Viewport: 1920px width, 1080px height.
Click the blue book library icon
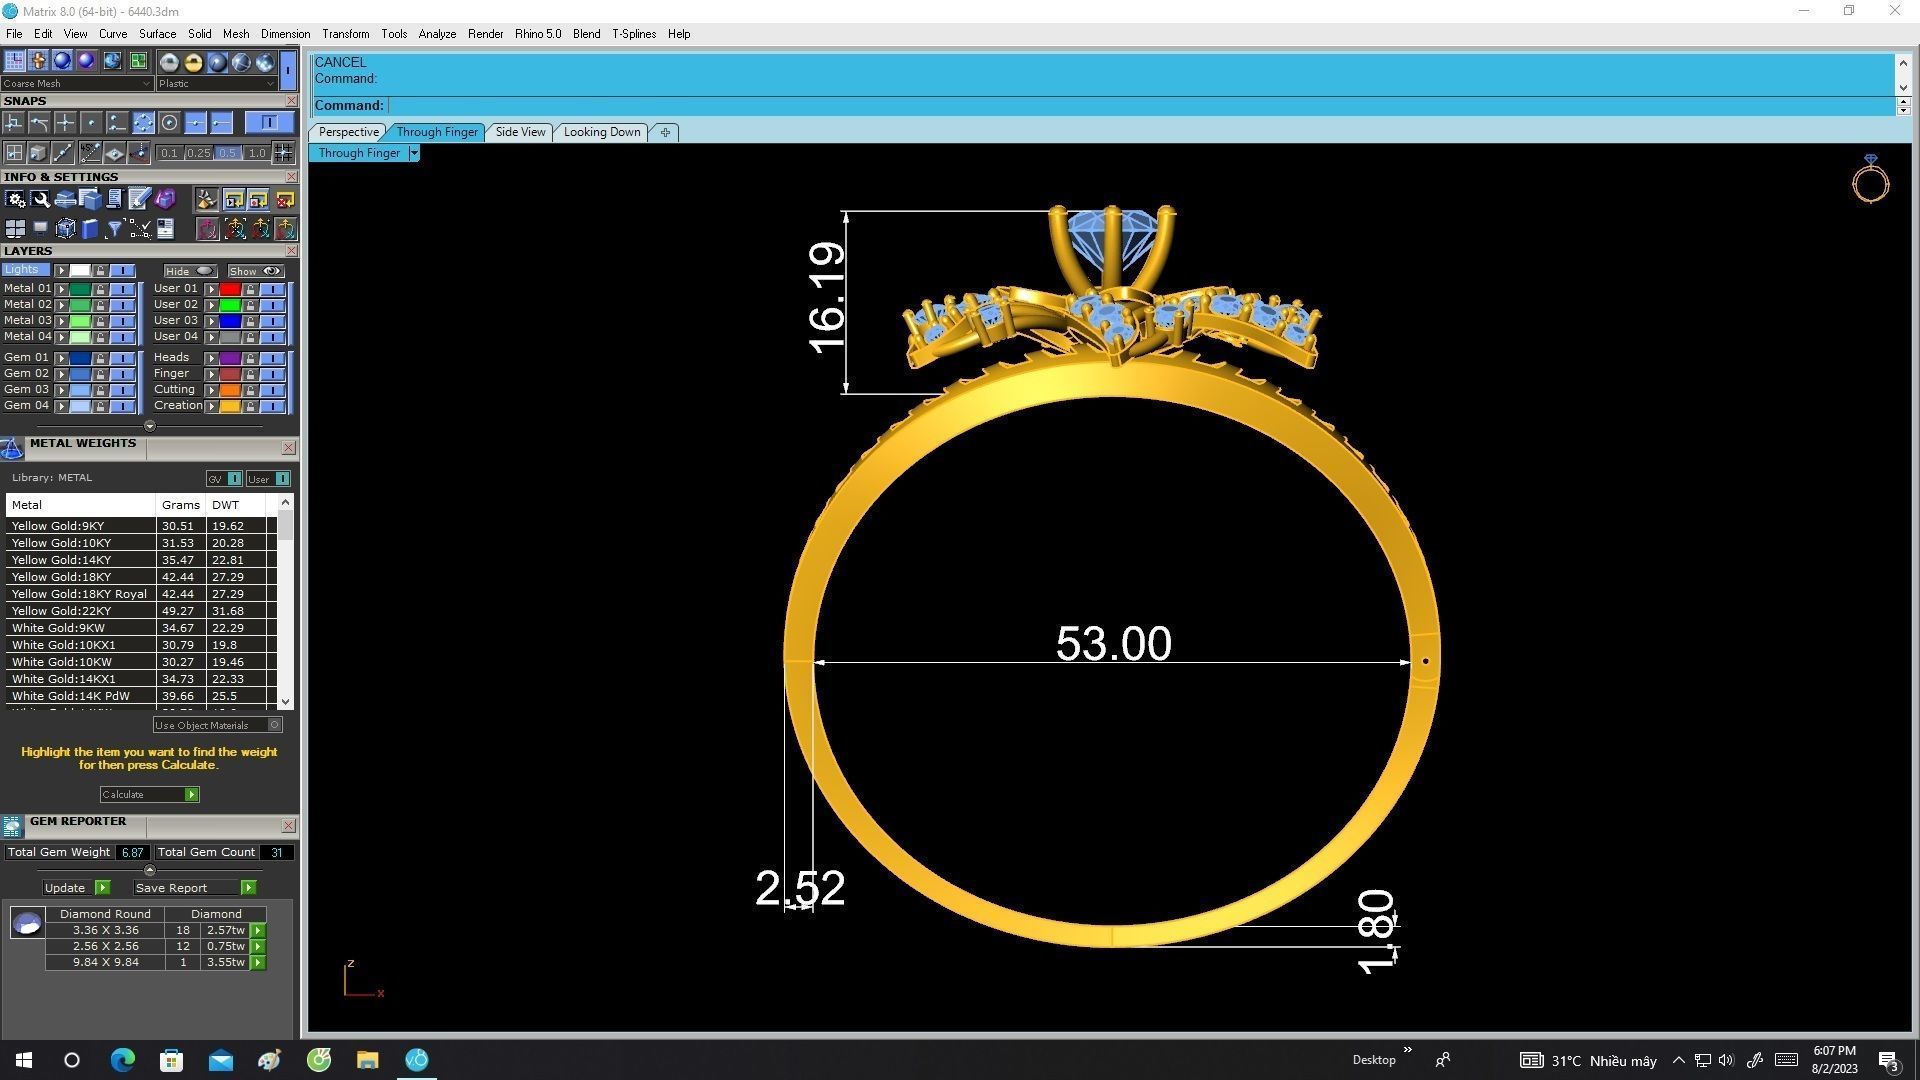pos(90,229)
